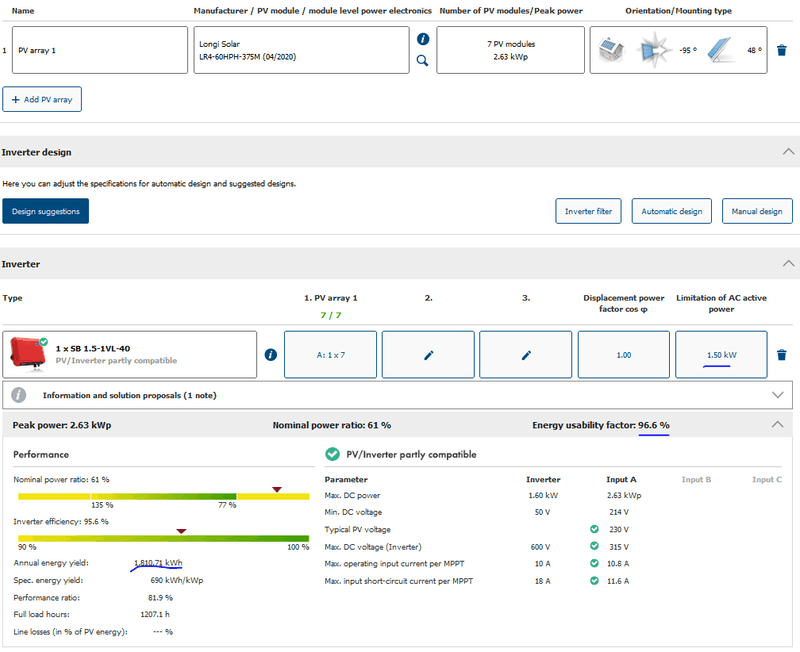Viewport: 800px width, 652px height.
Task: Click the inverter info icon
Action: (x=270, y=354)
